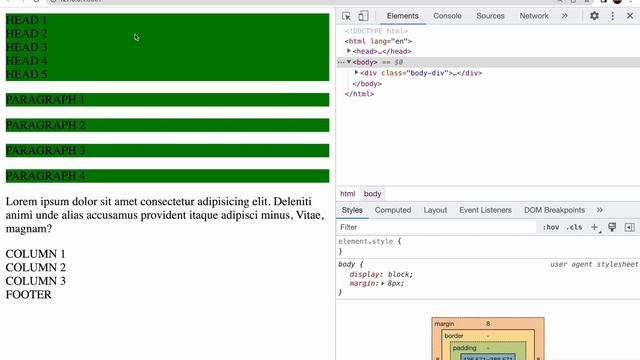Close the DevTools panel
Image resolution: width=640 pixels, height=360 pixels.
[630, 16]
